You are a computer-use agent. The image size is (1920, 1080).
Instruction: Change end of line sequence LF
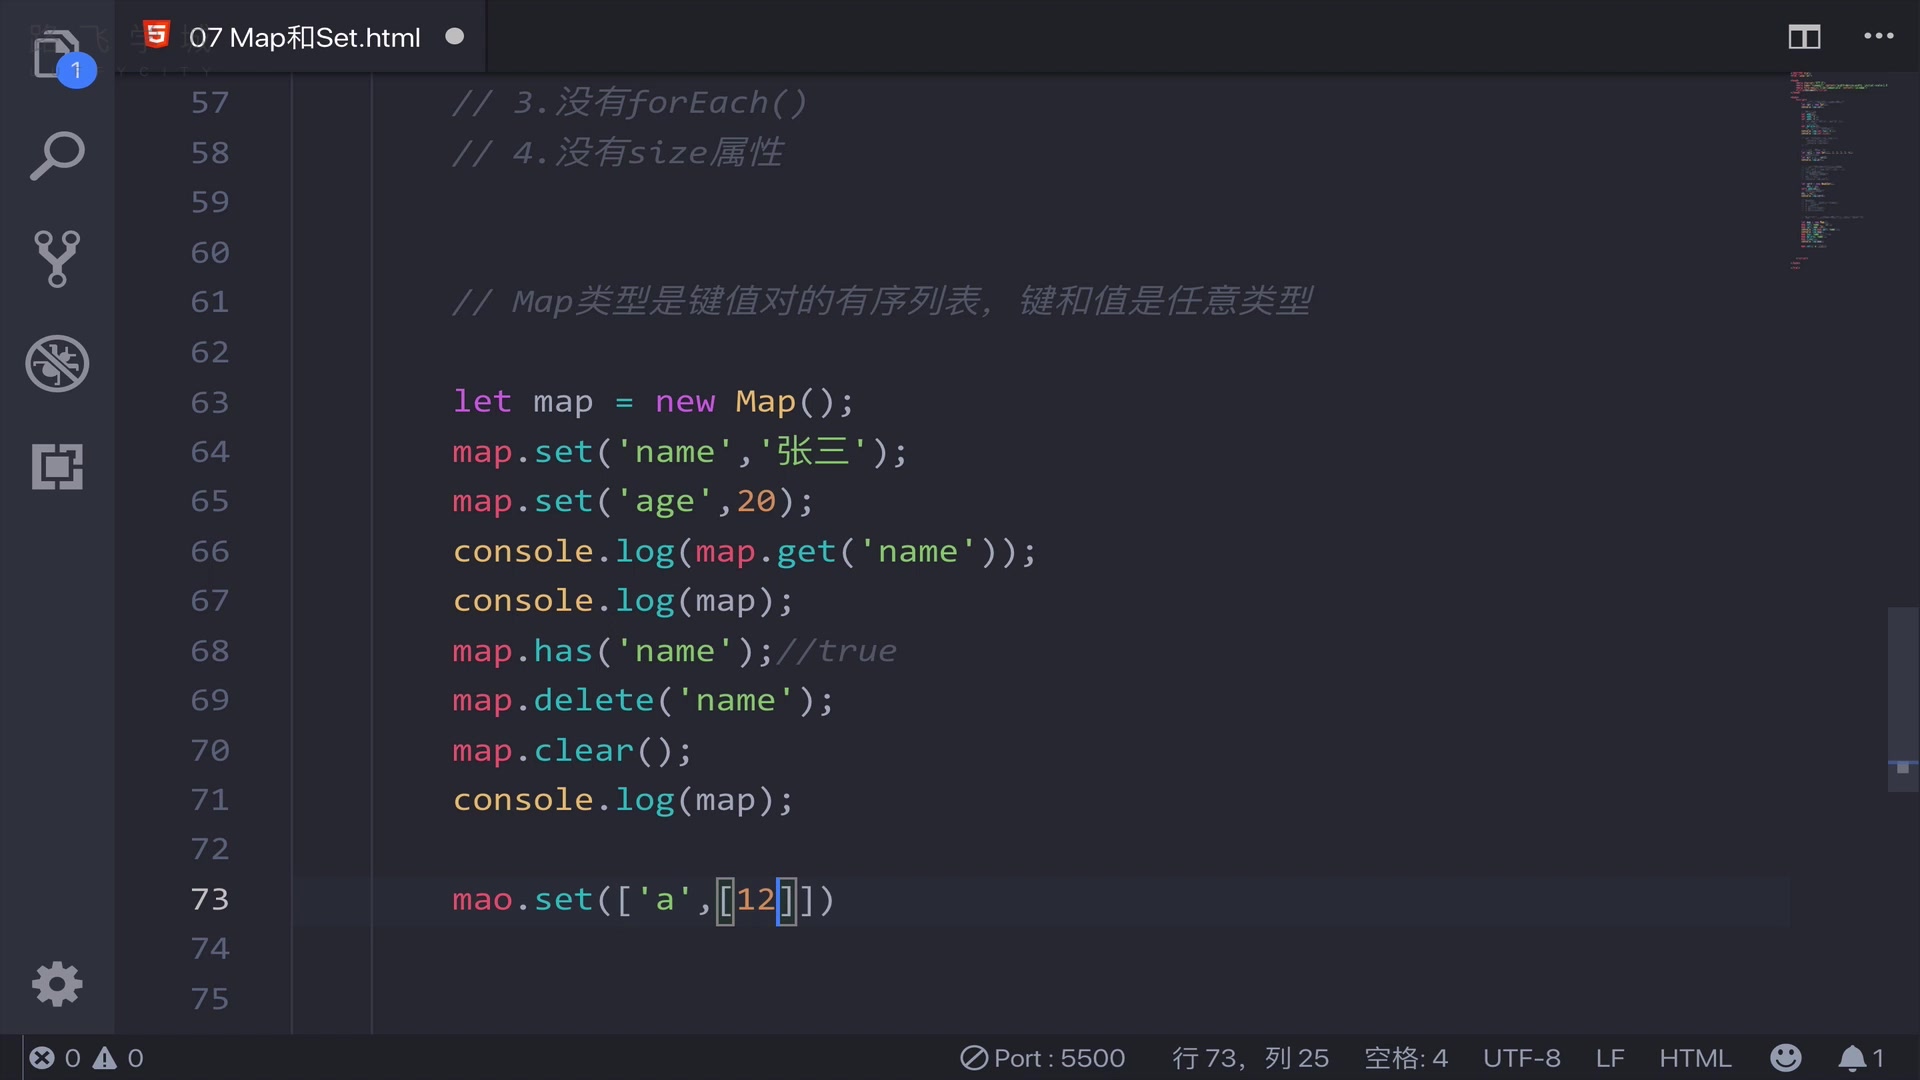[1609, 1058]
